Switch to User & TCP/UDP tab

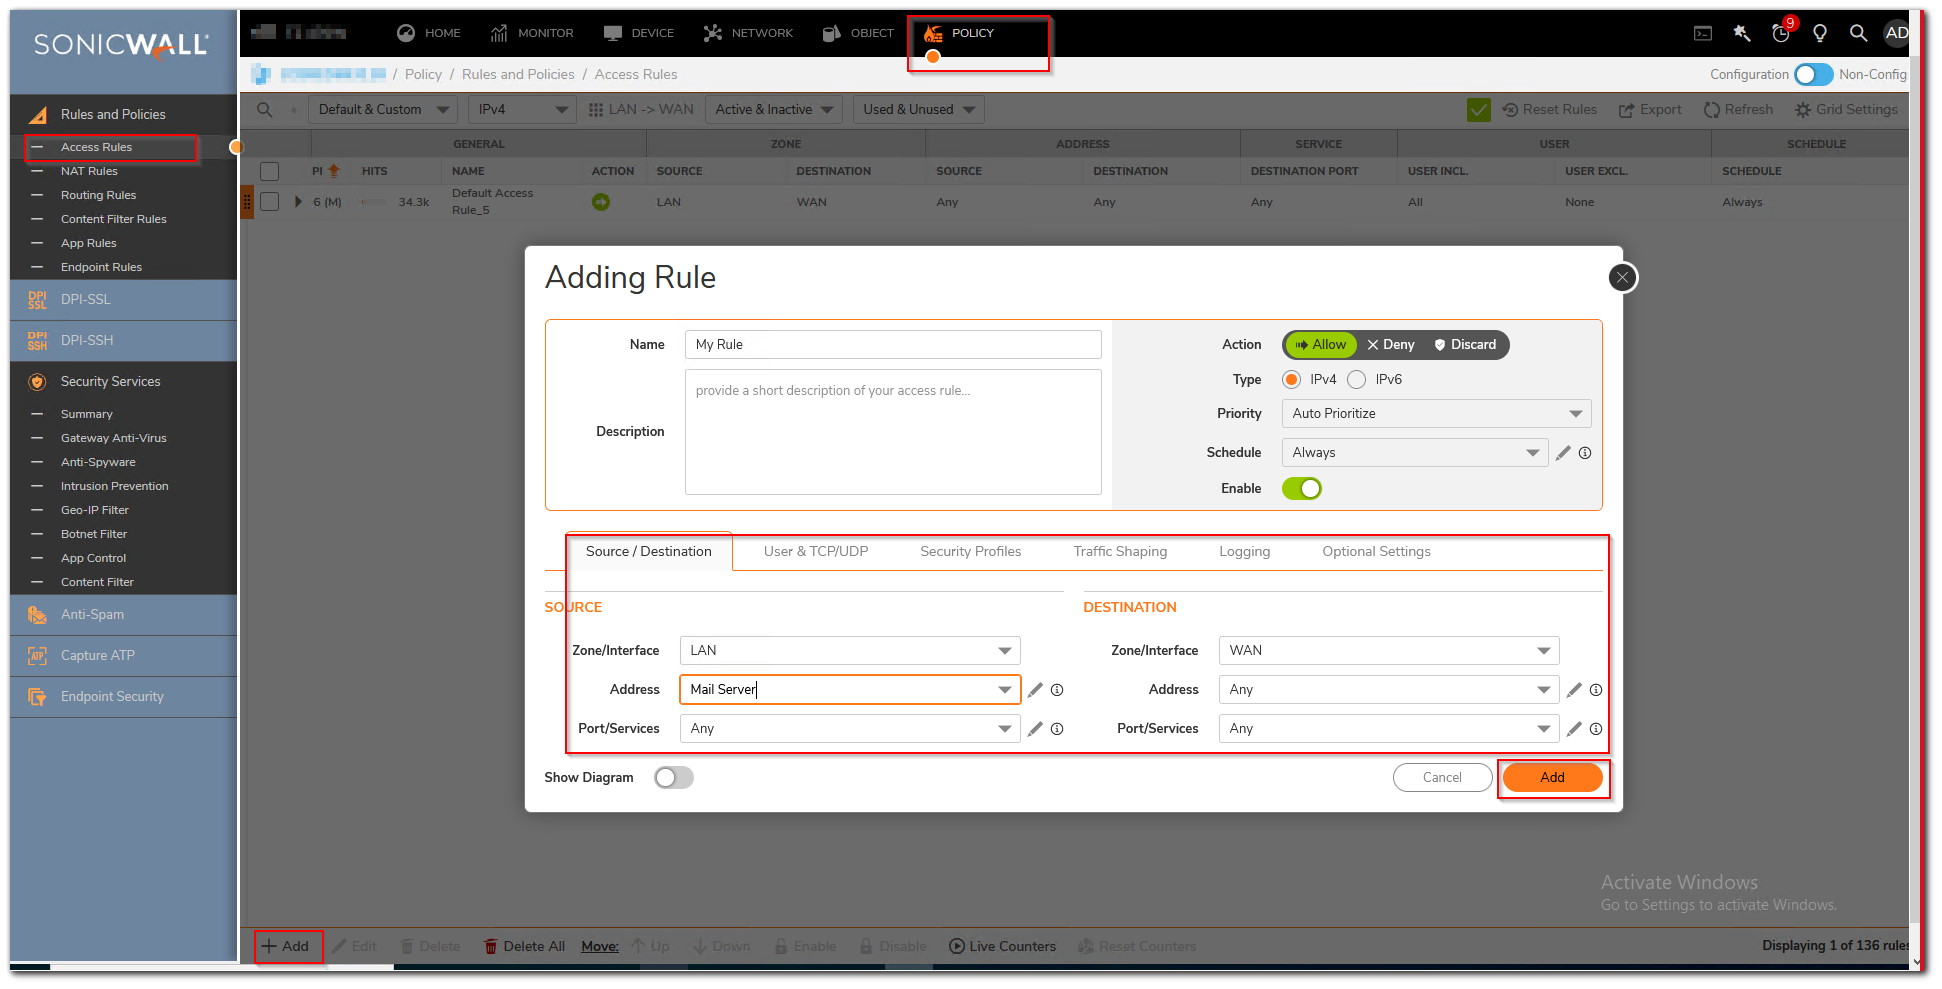coord(816,552)
